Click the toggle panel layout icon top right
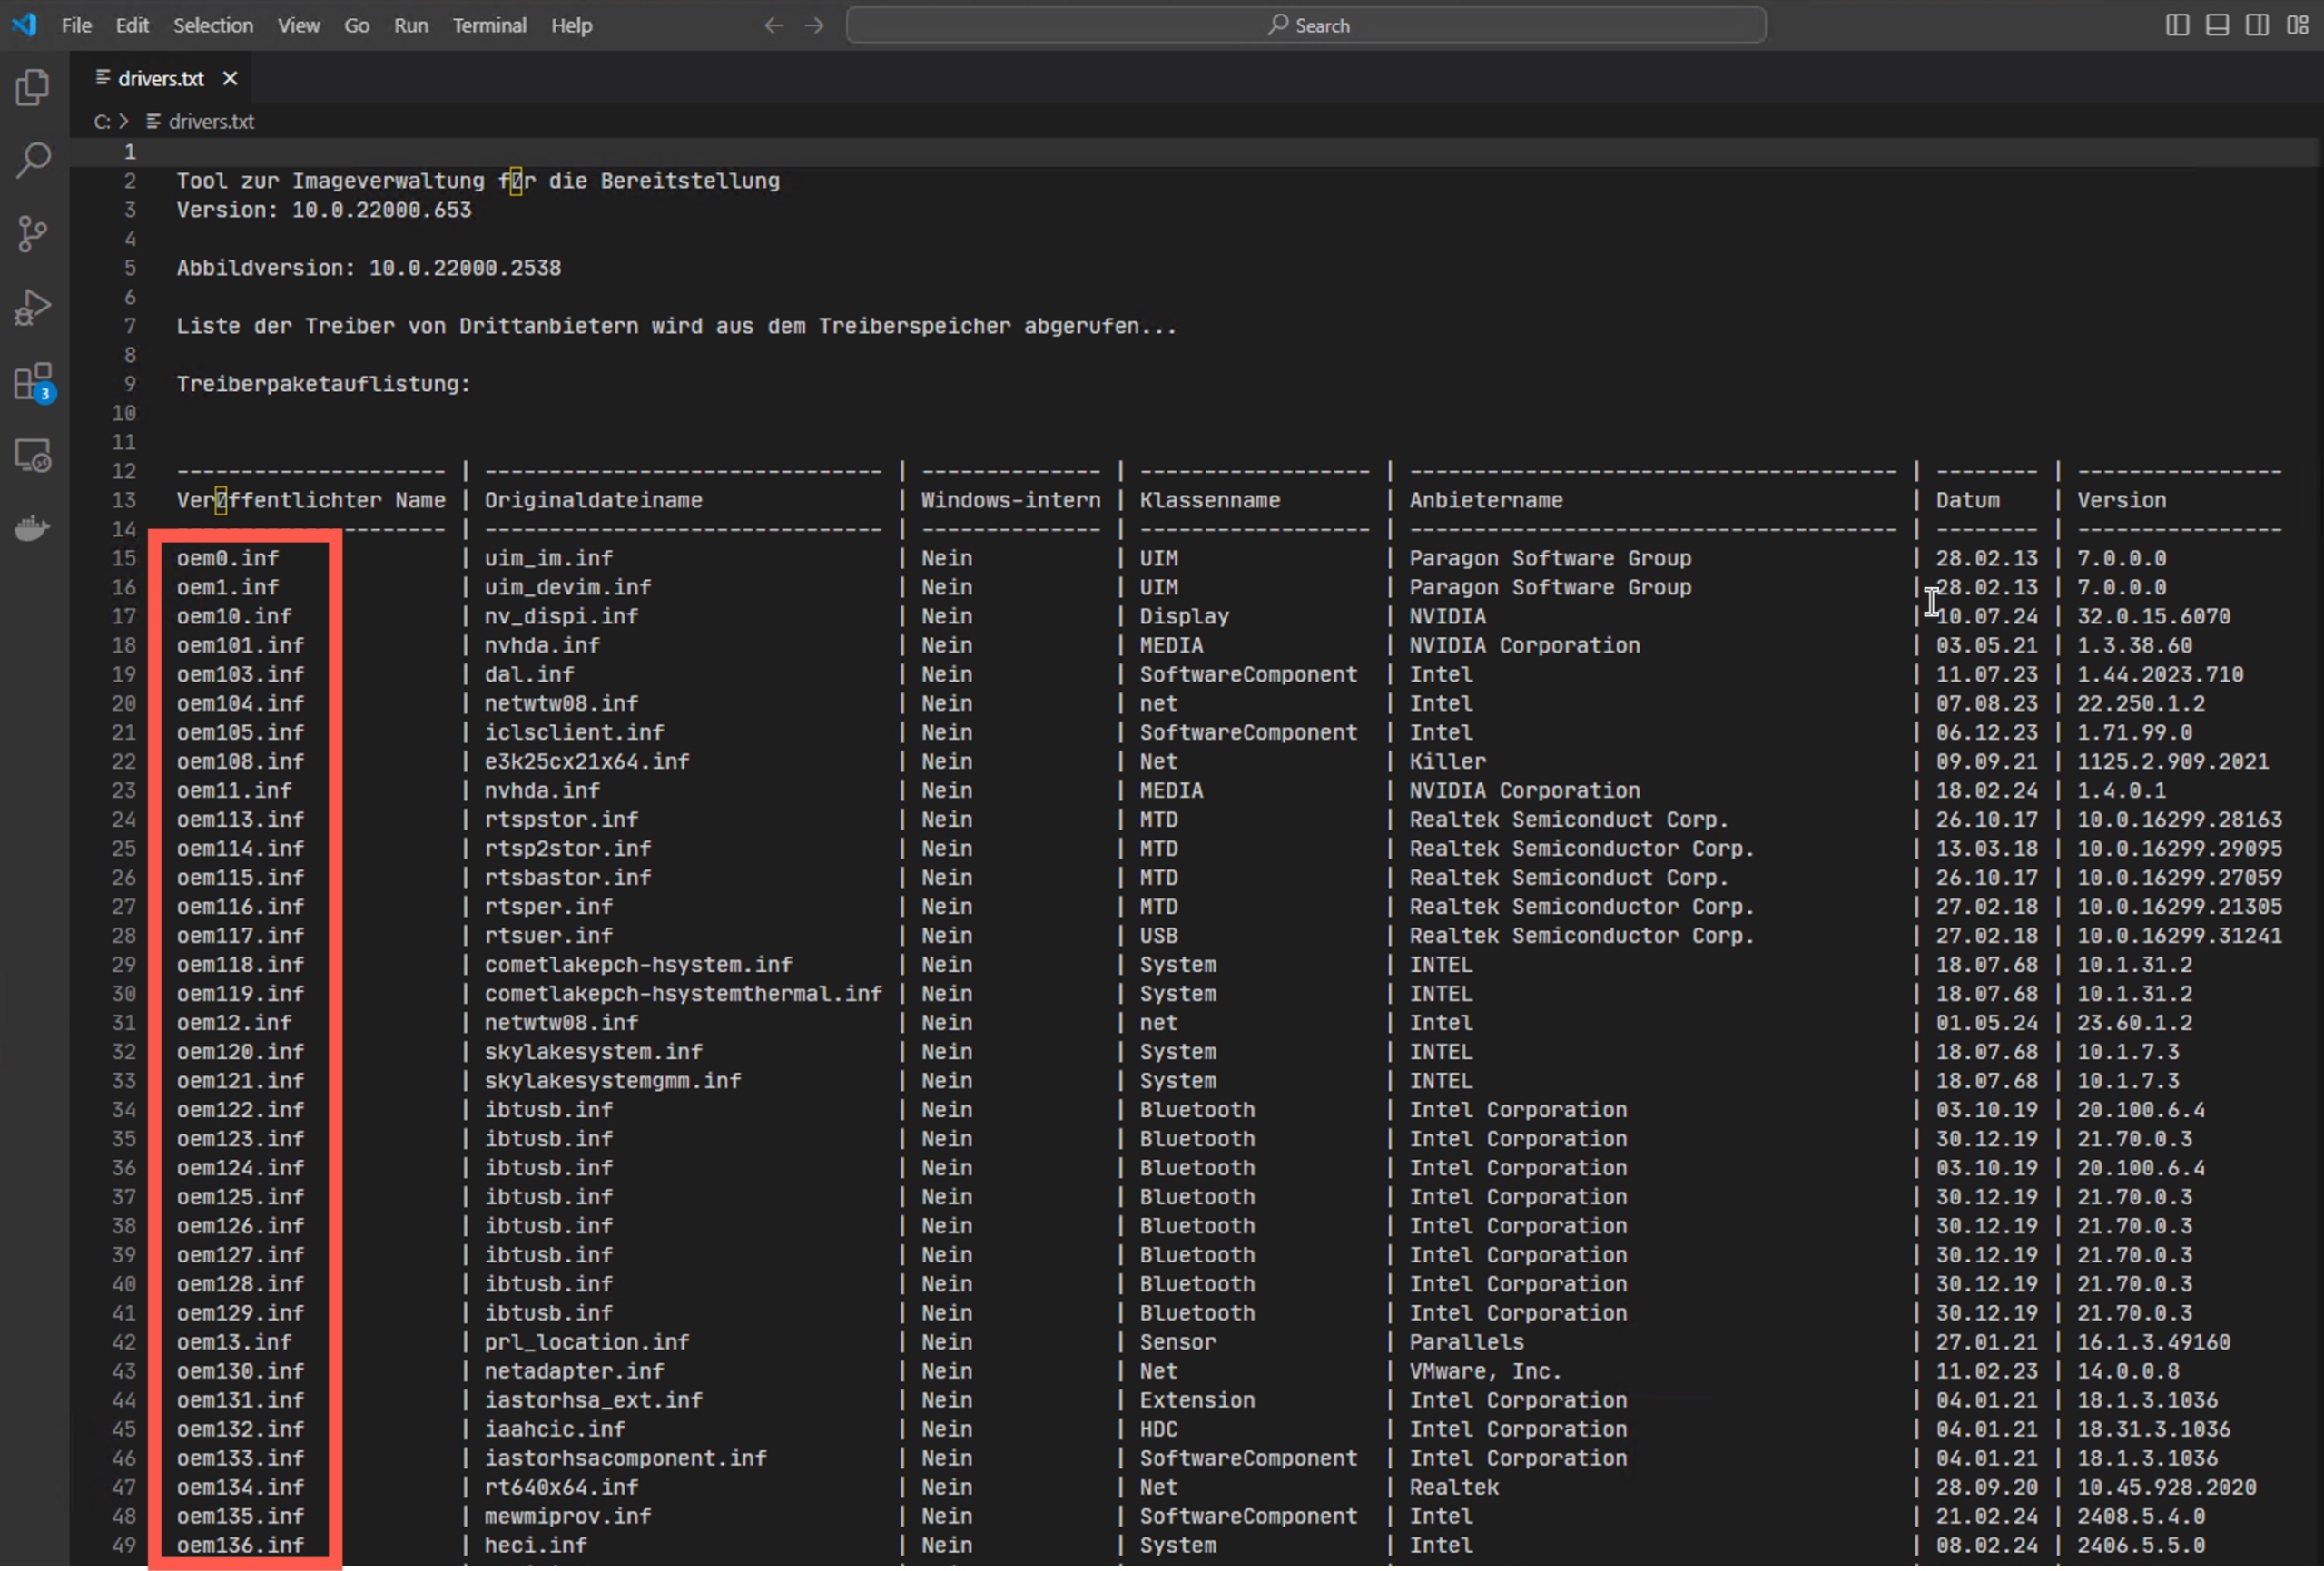 [2217, 23]
